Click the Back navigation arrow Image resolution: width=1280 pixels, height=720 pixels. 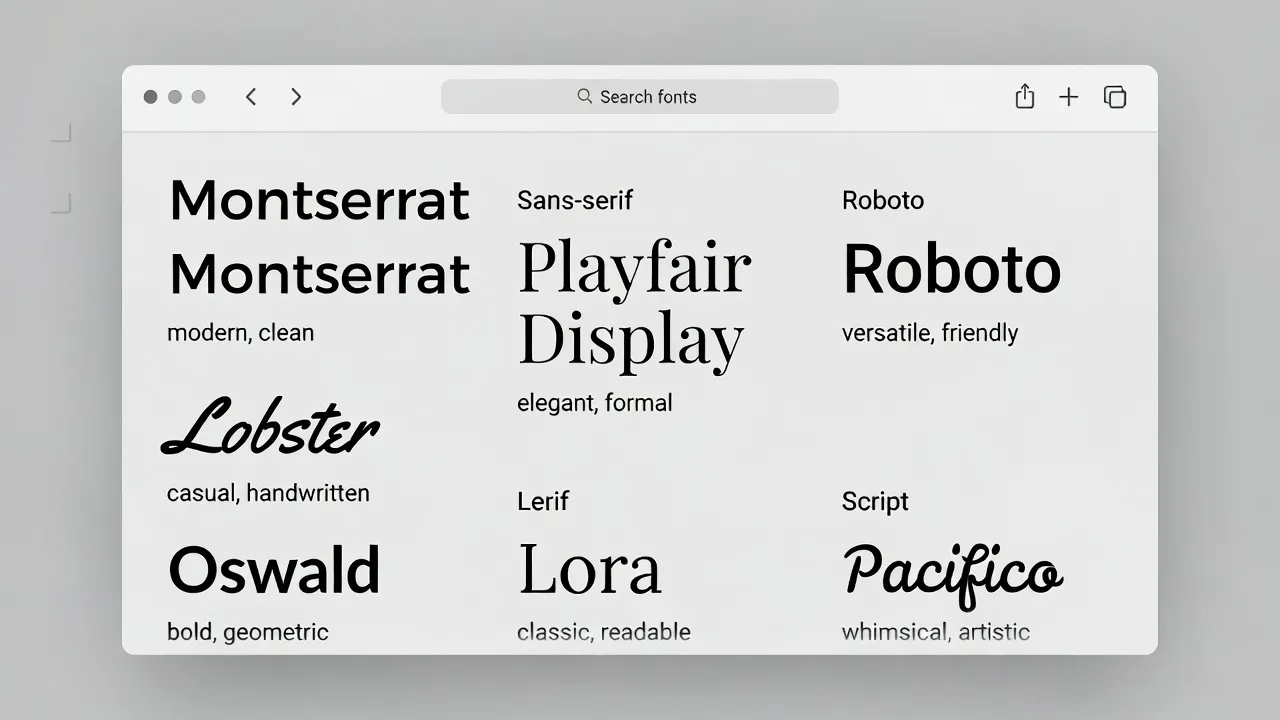(251, 96)
